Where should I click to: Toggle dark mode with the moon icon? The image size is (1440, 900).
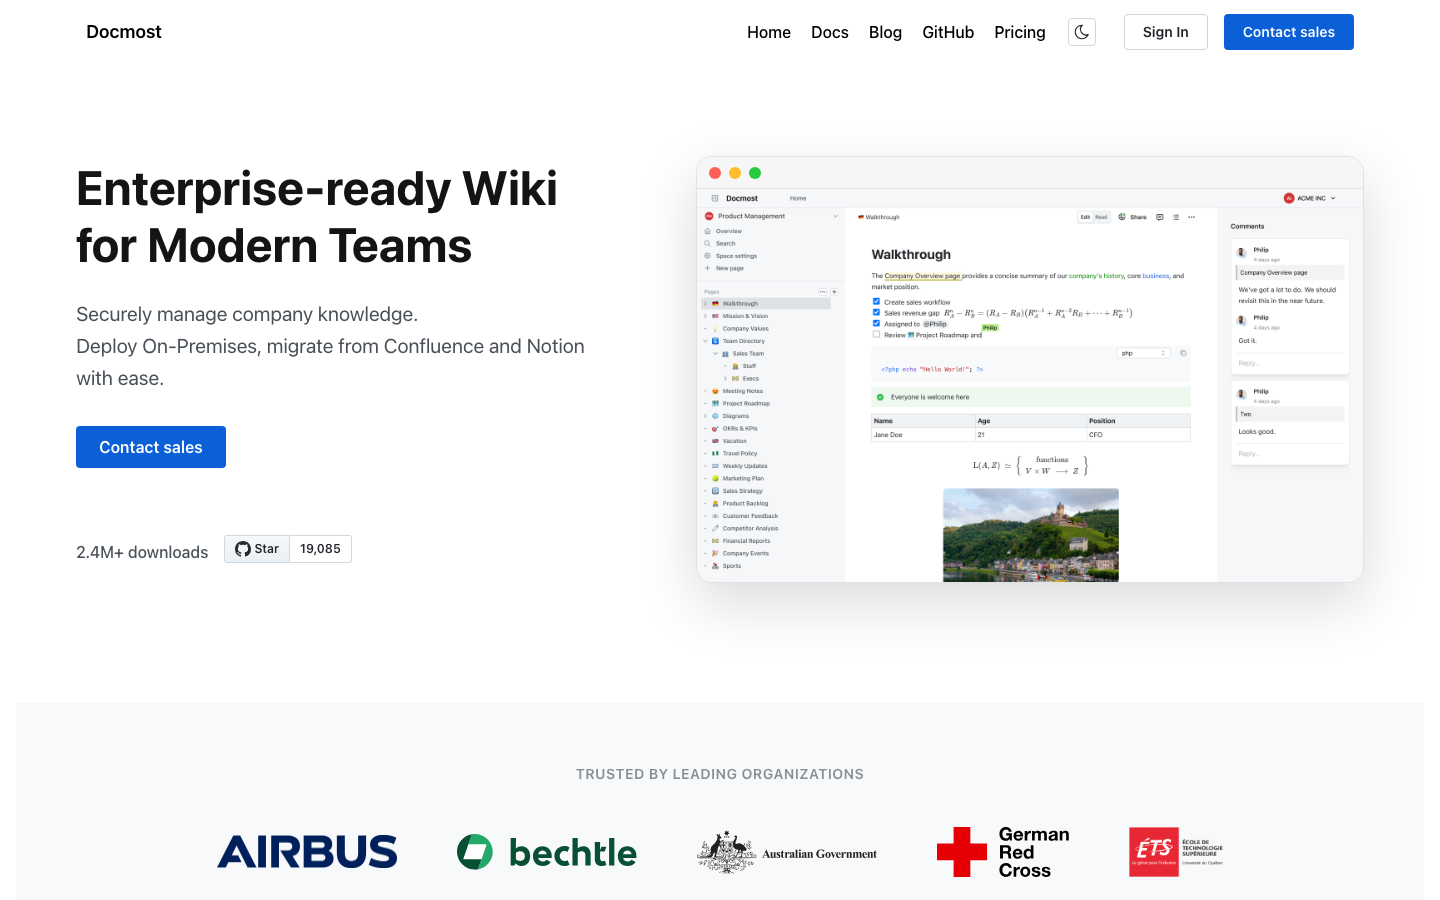pos(1082,32)
